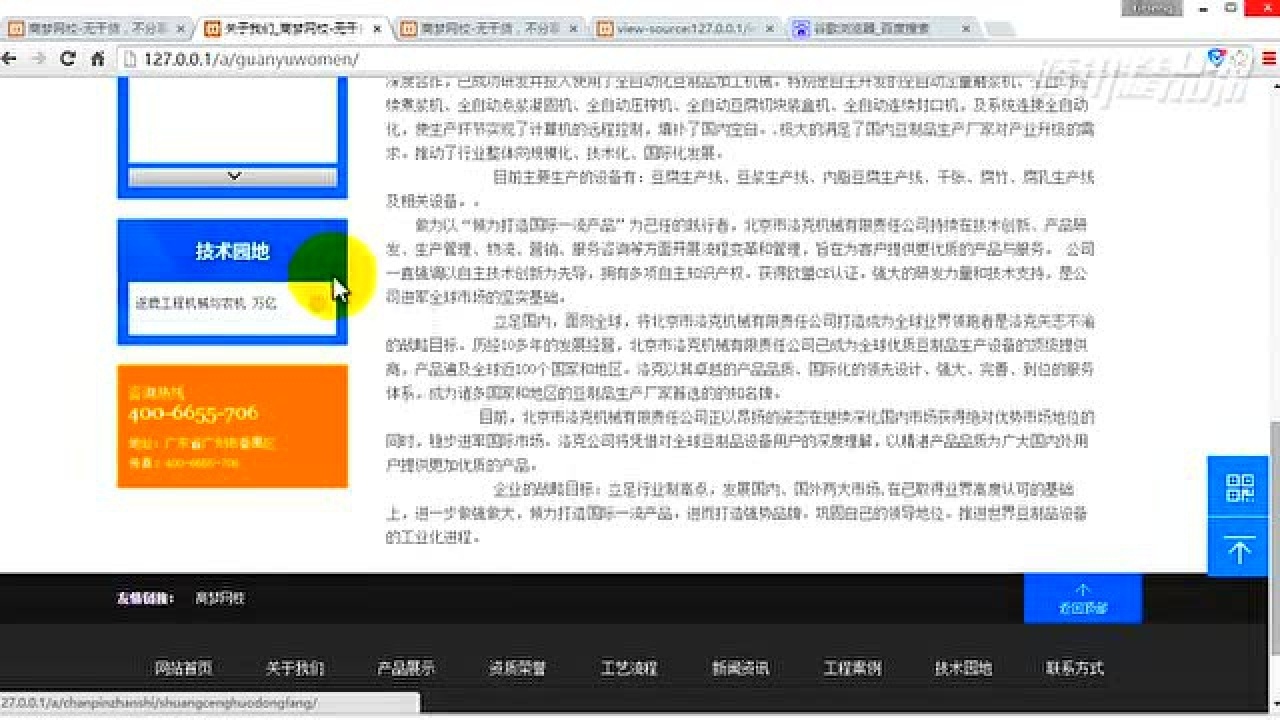
Task: Go to 网站首页 in footer nav
Action: (x=183, y=668)
